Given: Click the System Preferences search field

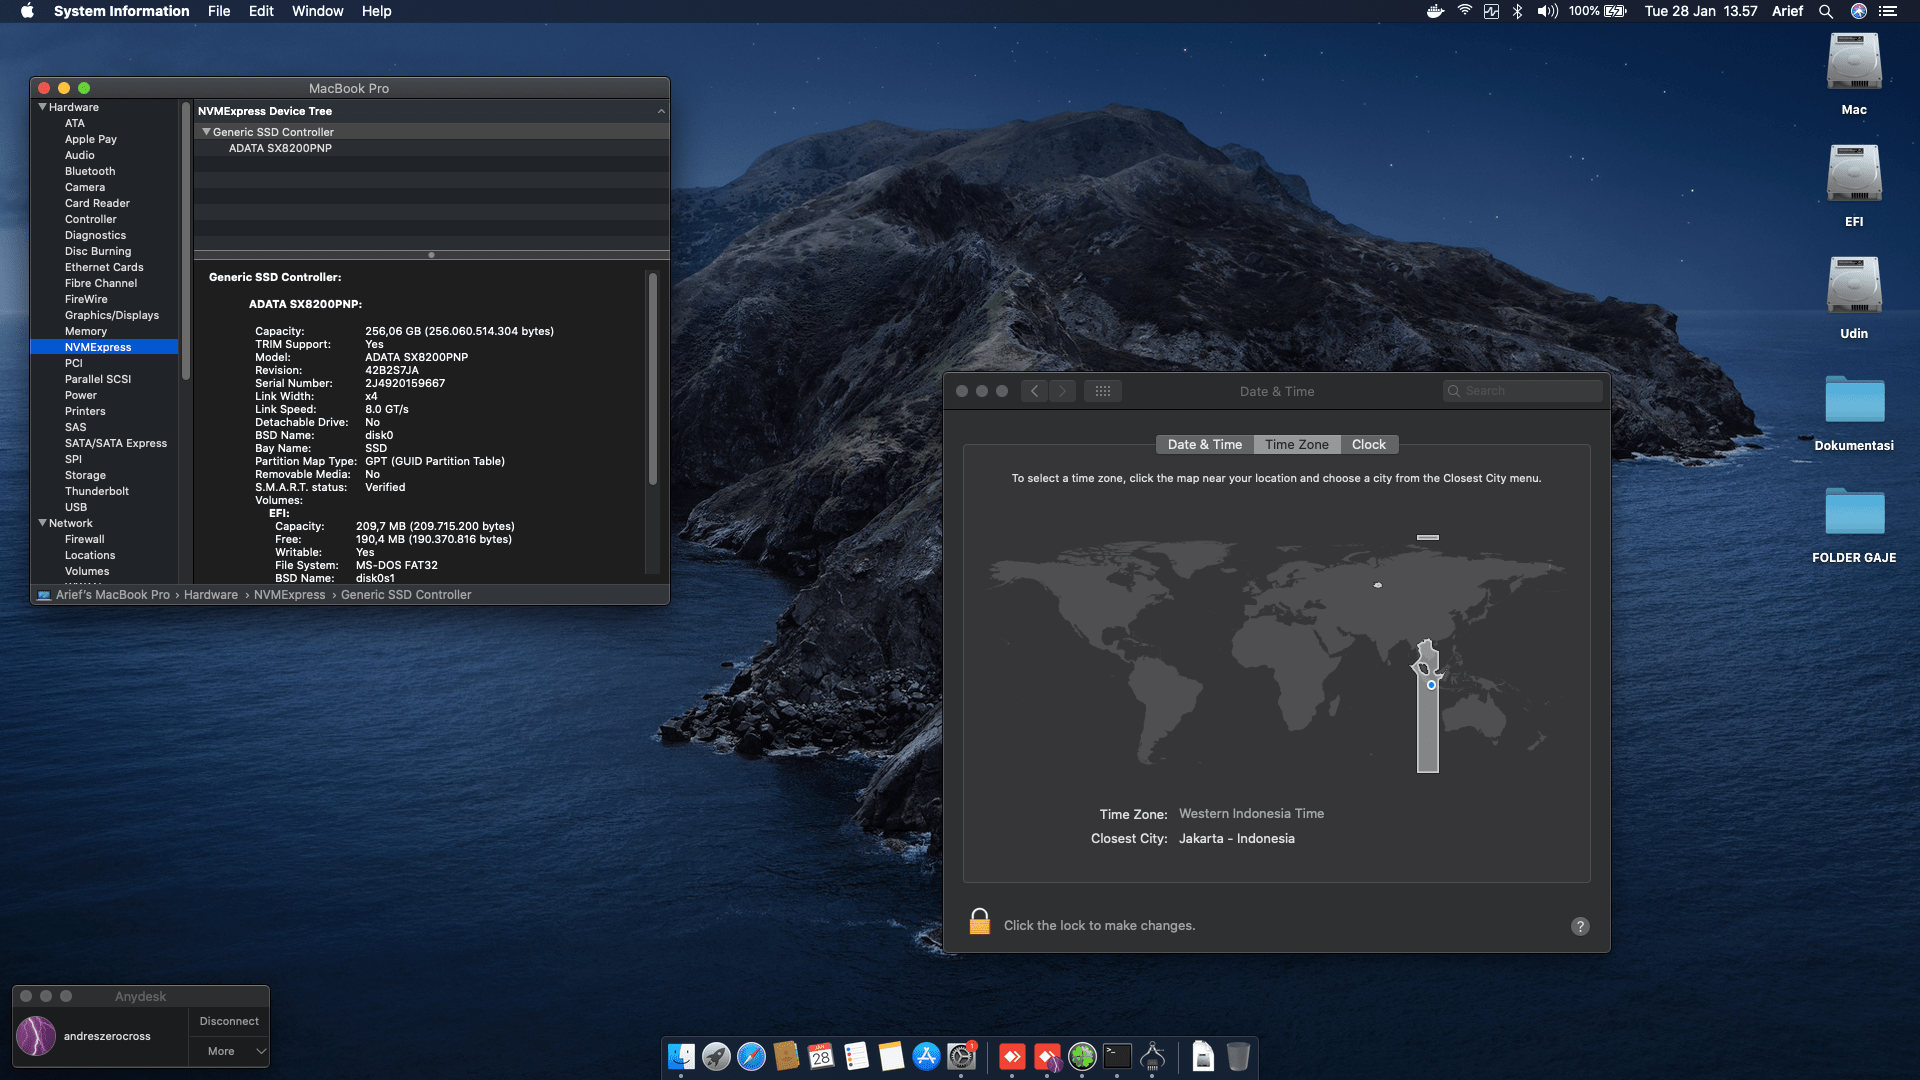Looking at the screenshot, I should [1522, 391].
